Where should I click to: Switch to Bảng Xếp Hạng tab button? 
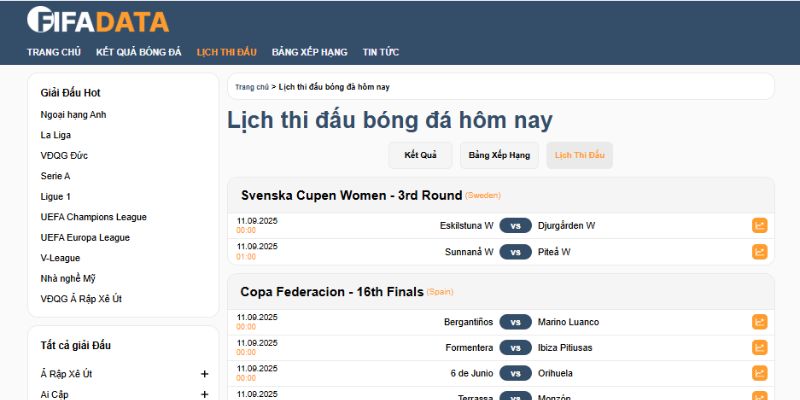(x=499, y=155)
